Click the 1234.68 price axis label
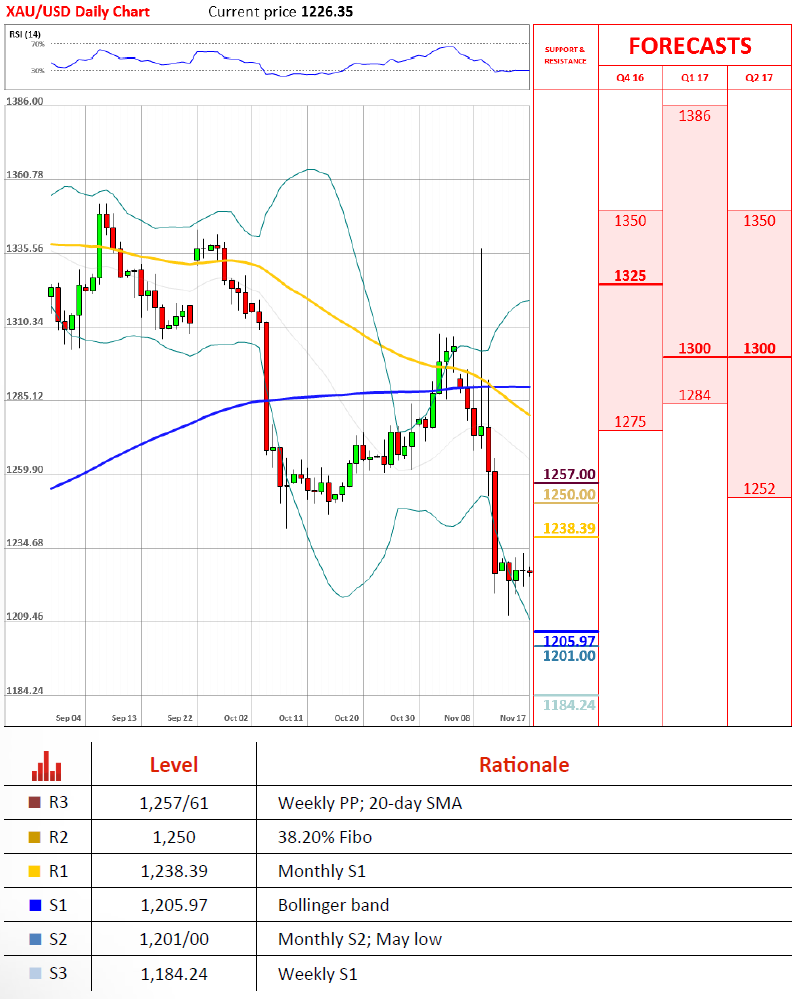 pos(25,543)
